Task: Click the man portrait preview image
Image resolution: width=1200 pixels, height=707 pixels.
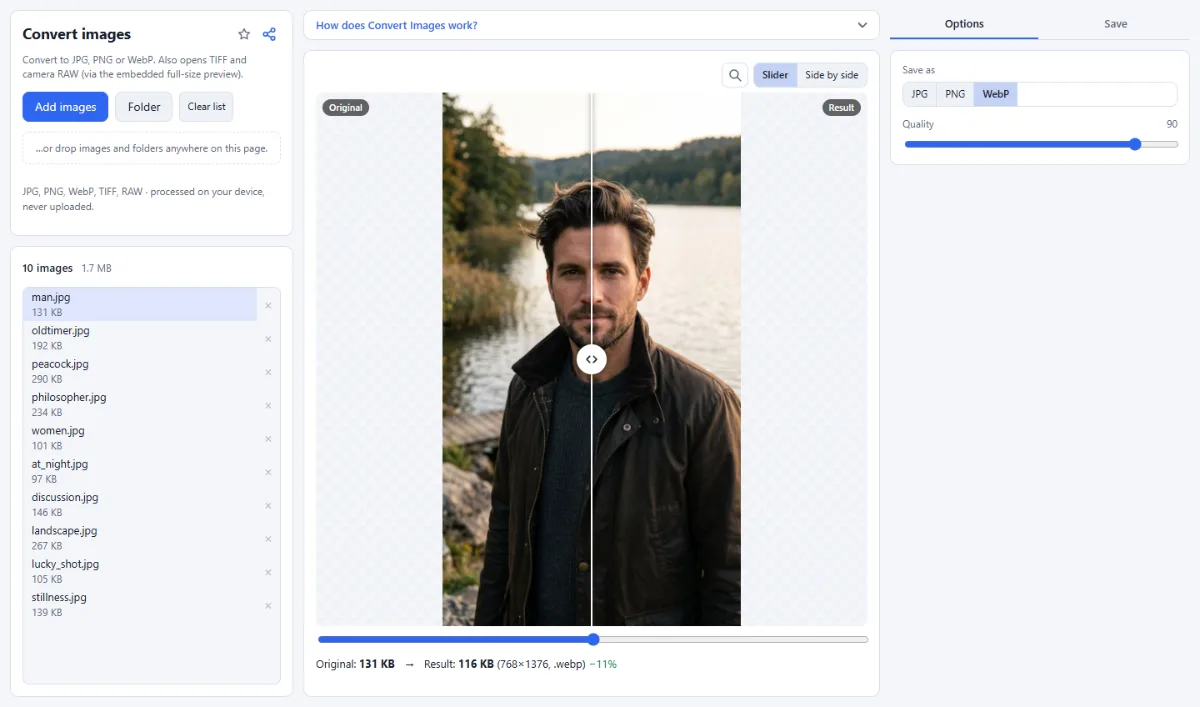Action: (591, 359)
